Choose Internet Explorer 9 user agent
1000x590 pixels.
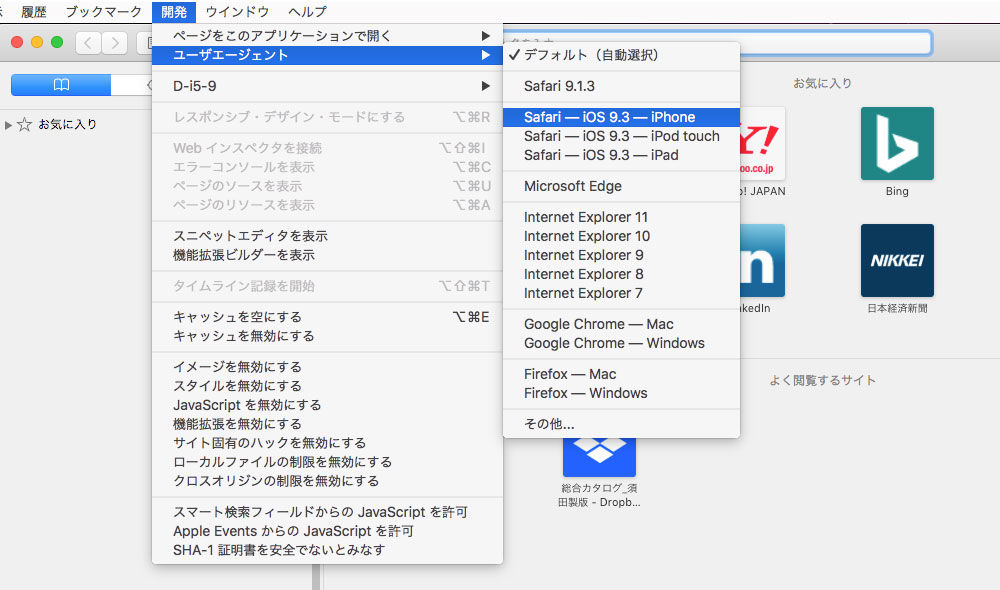[x=621, y=255]
